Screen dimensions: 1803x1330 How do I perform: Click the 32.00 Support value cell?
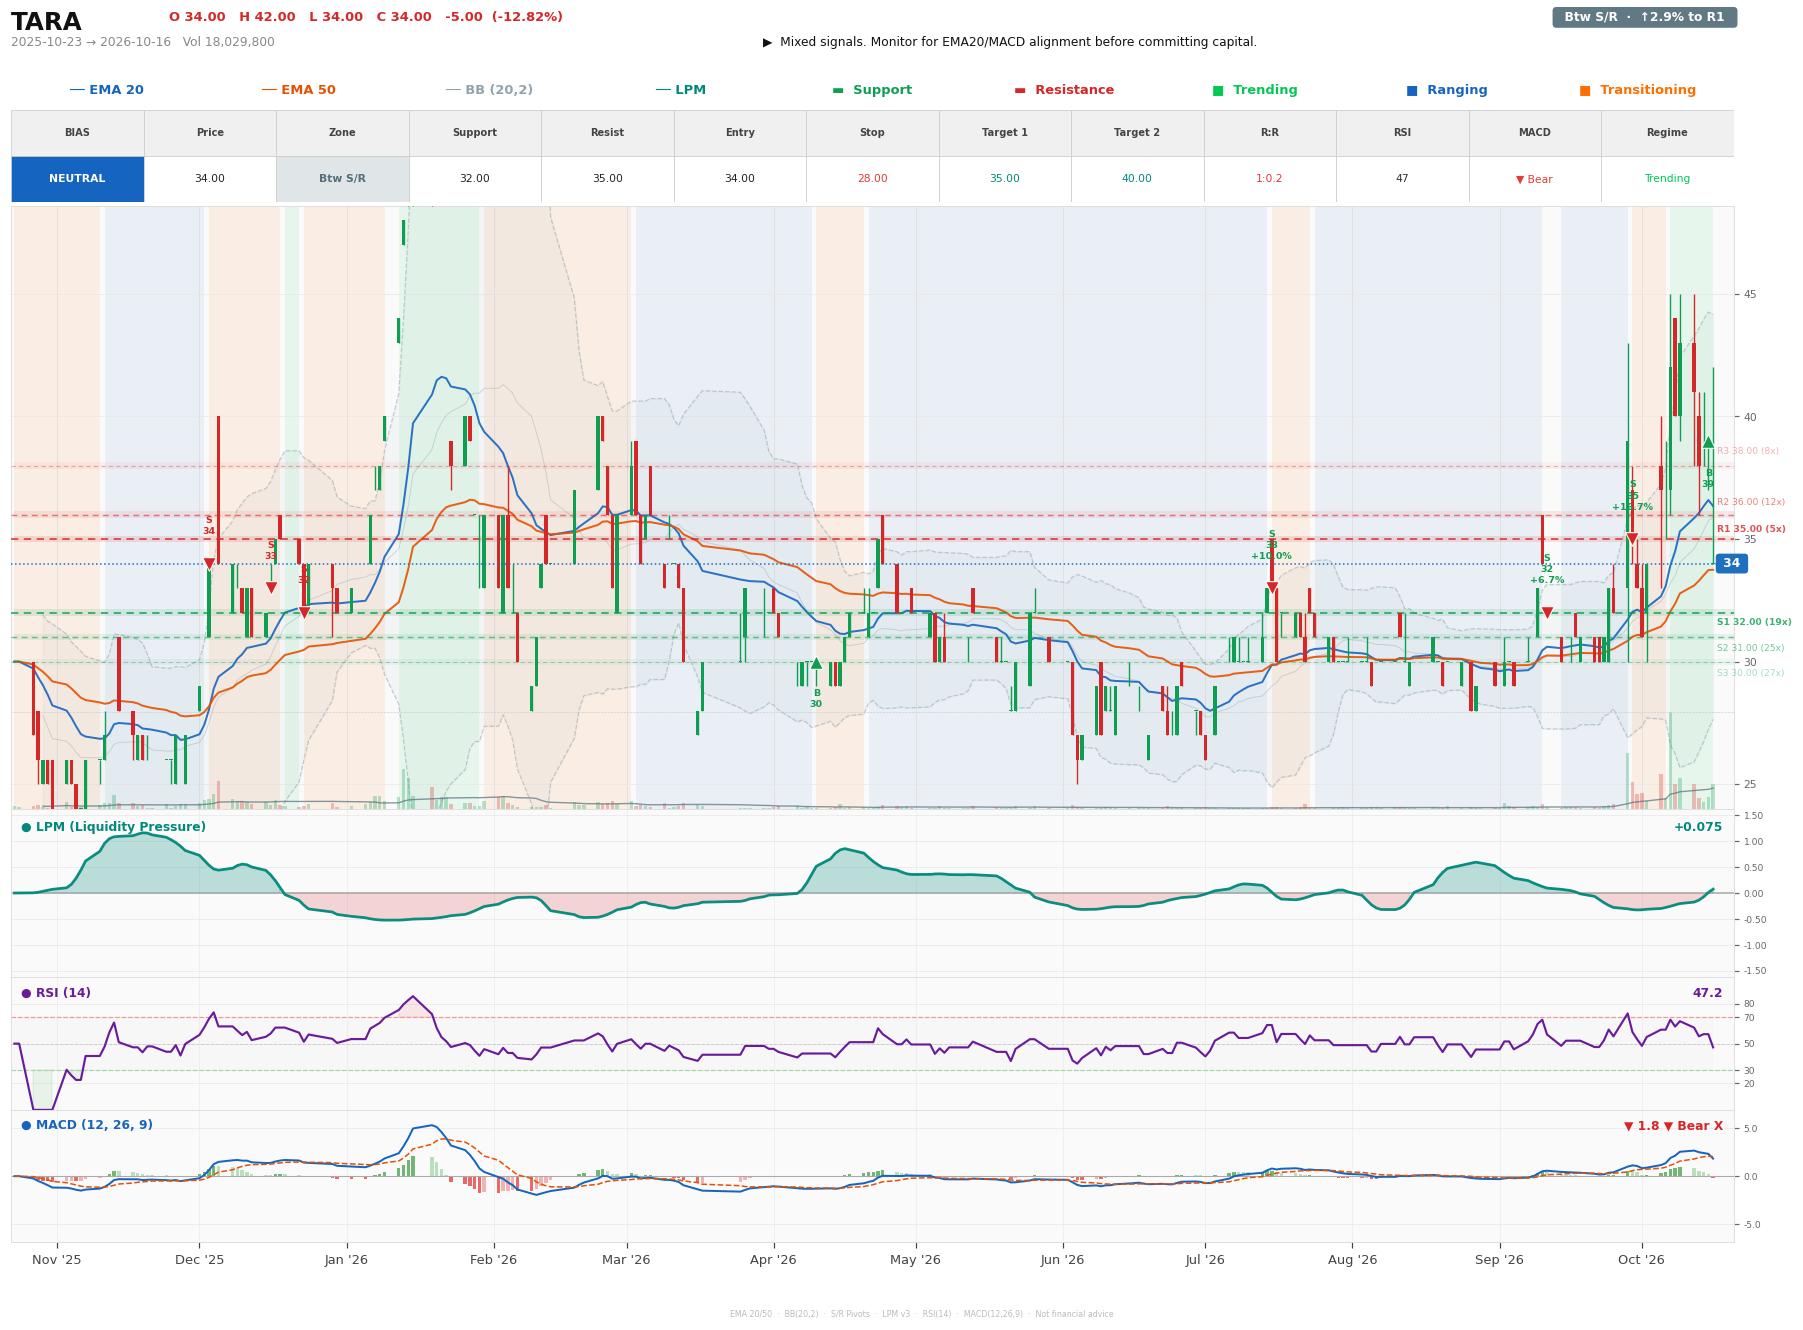coord(475,179)
